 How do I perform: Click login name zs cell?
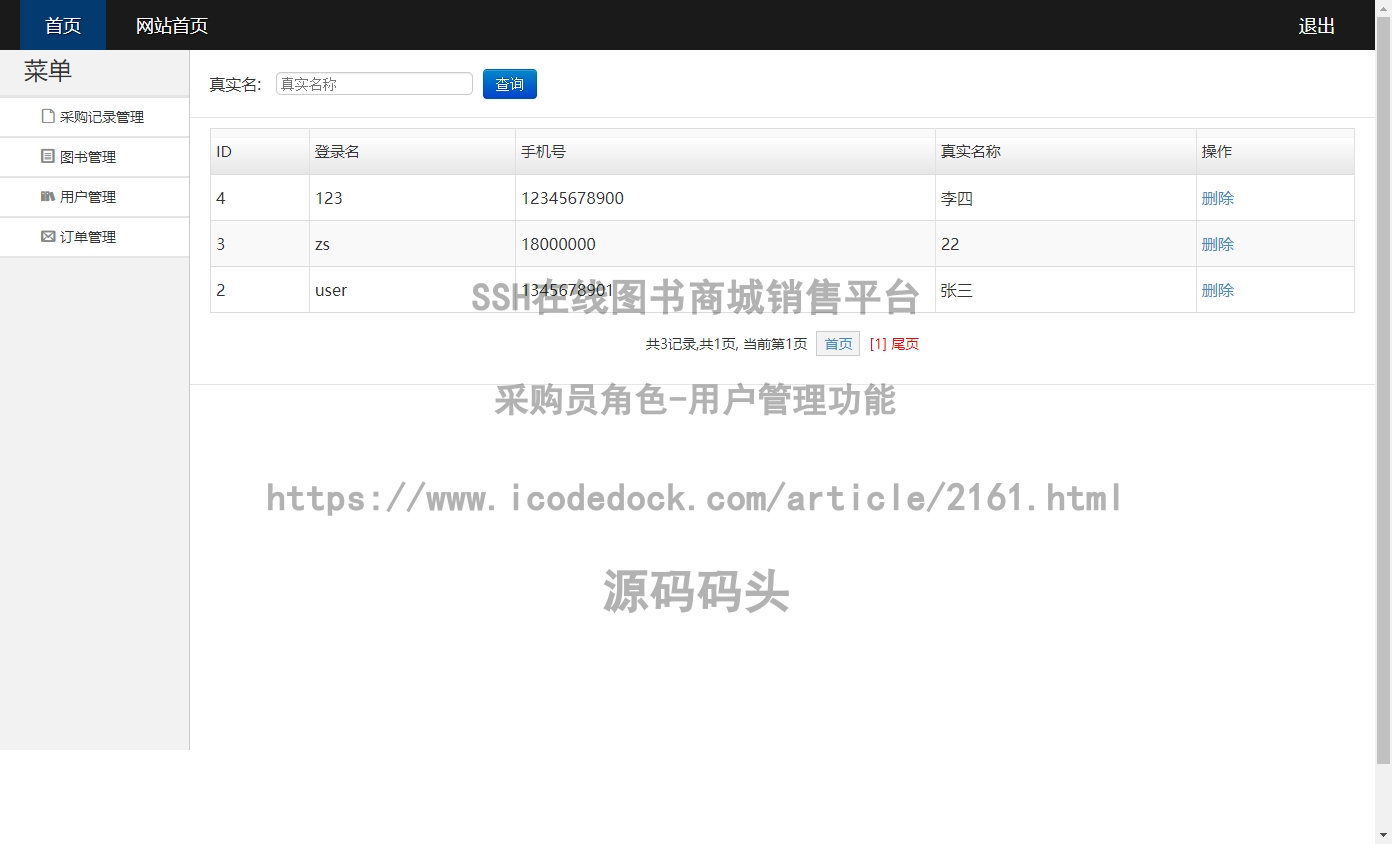tap(412, 244)
